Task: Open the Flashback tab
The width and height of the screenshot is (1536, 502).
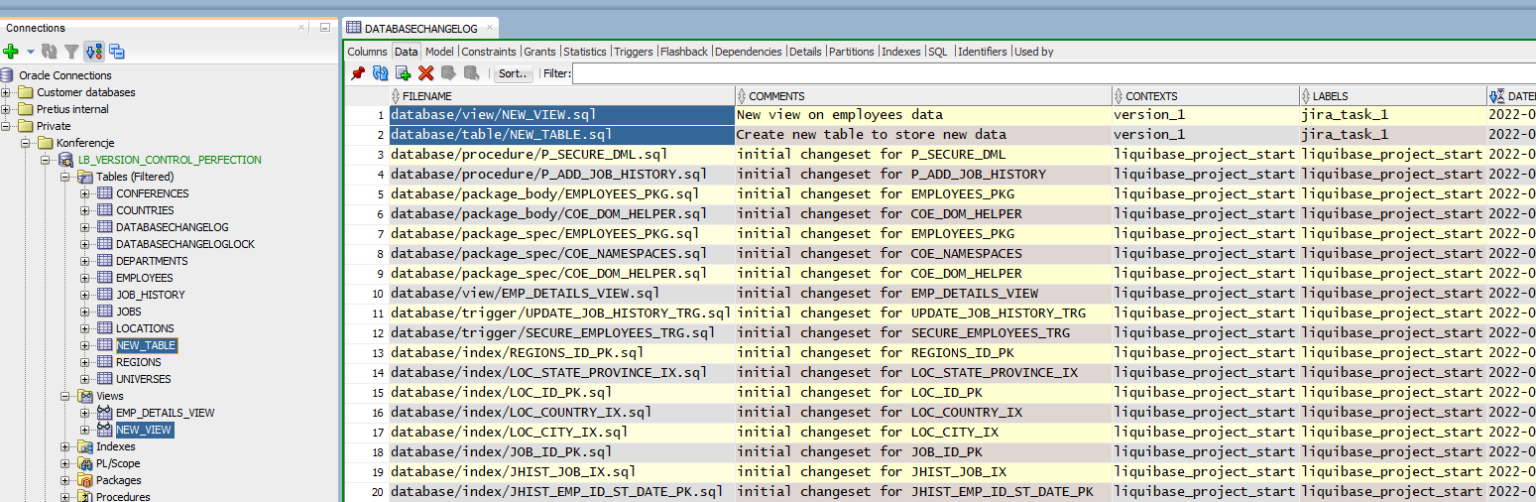Action: tap(684, 51)
